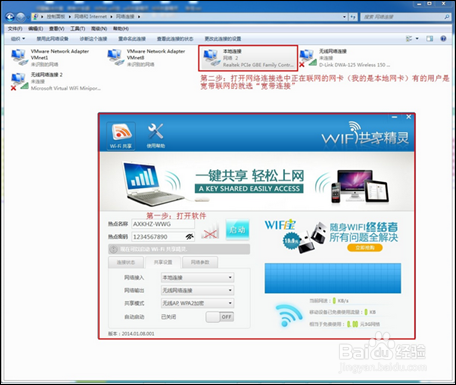The image size is (456, 385).
Task: Click the adapter text Realtek PCIe GBE Family
Action: coord(258,65)
